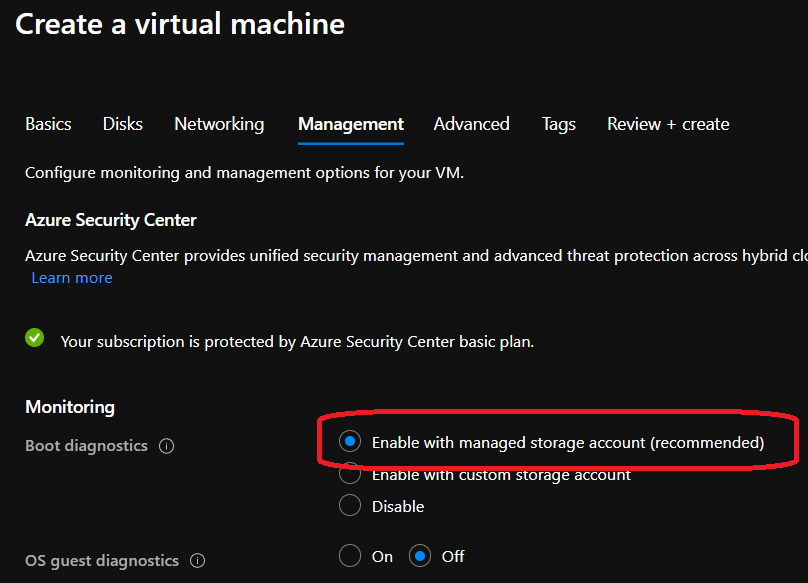Click the OS guest diagnostics label
The image size is (808, 583).
tap(102, 561)
